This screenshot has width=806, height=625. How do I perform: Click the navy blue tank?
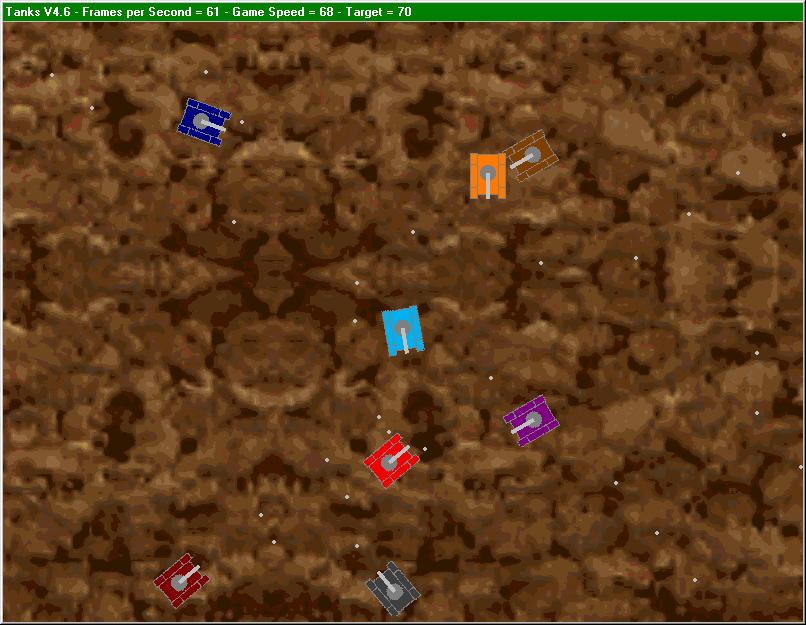pyautogui.click(x=204, y=122)
